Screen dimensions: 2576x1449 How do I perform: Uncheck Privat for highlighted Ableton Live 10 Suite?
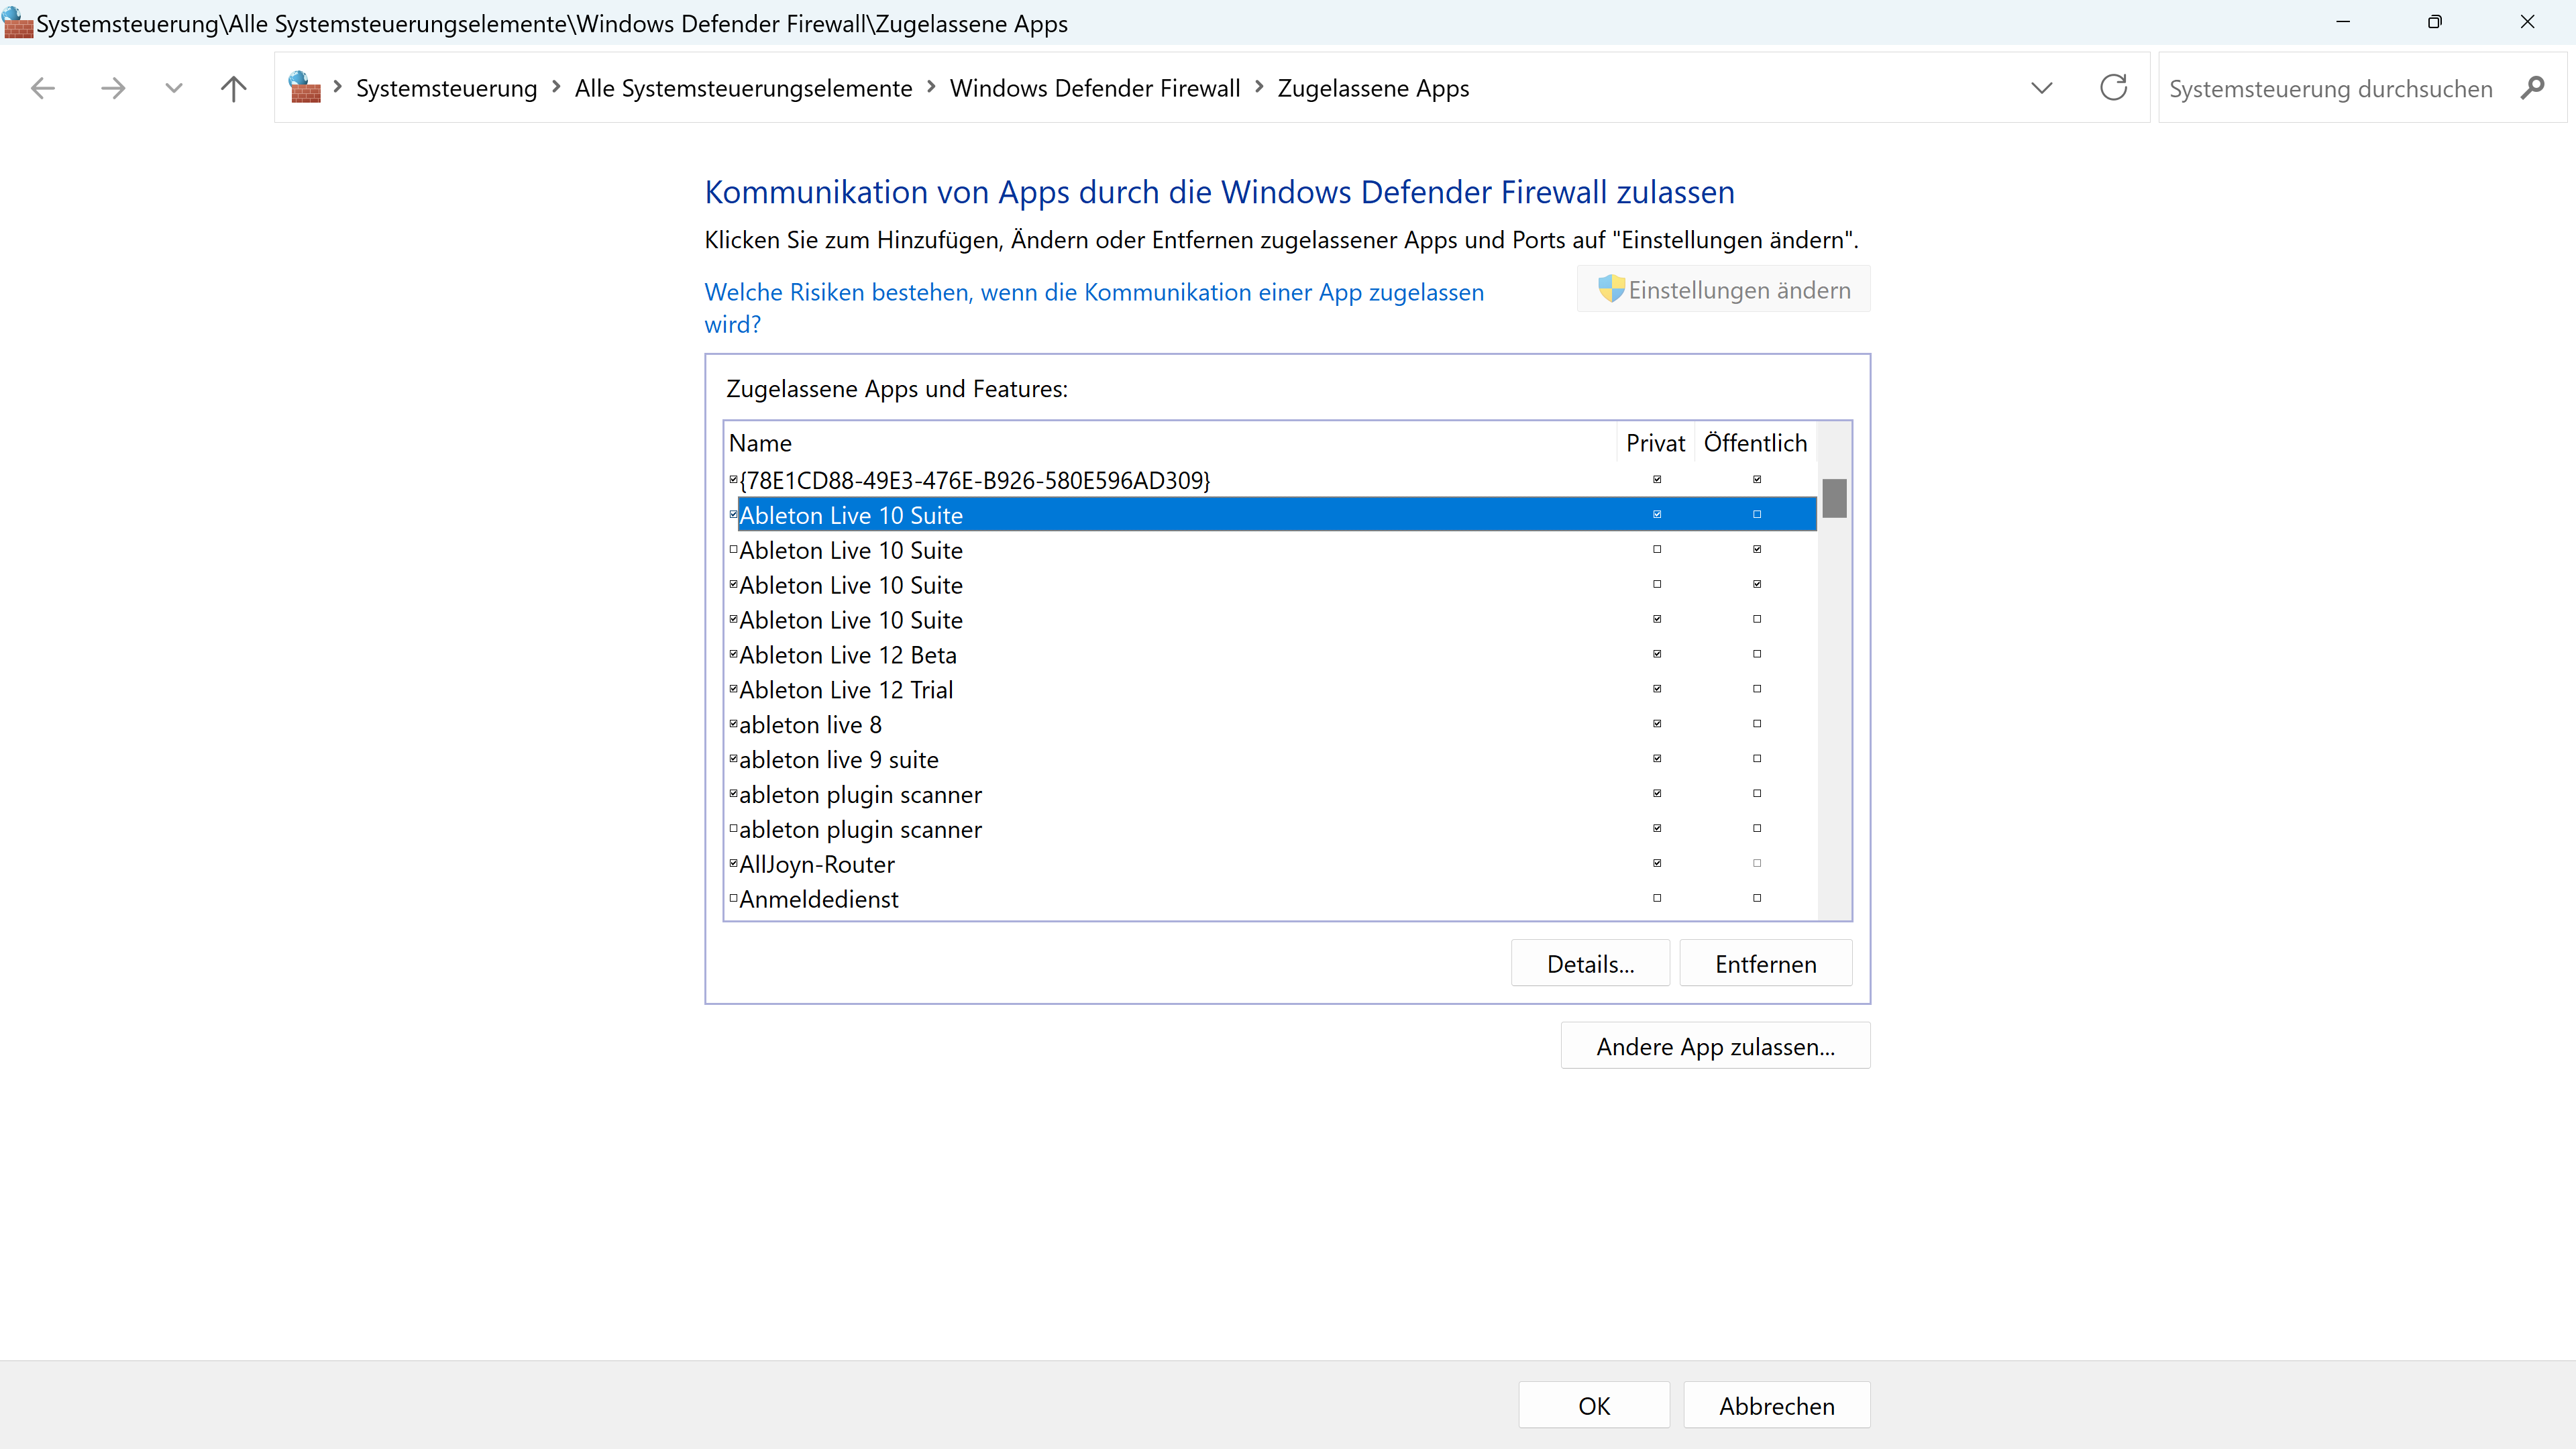pos(1657,515)
